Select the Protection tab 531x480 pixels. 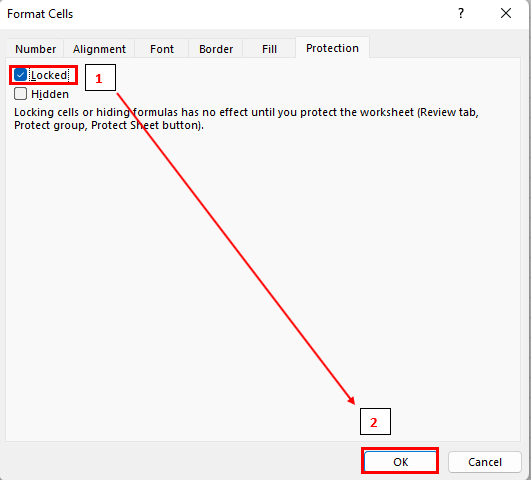pos(332,48)
